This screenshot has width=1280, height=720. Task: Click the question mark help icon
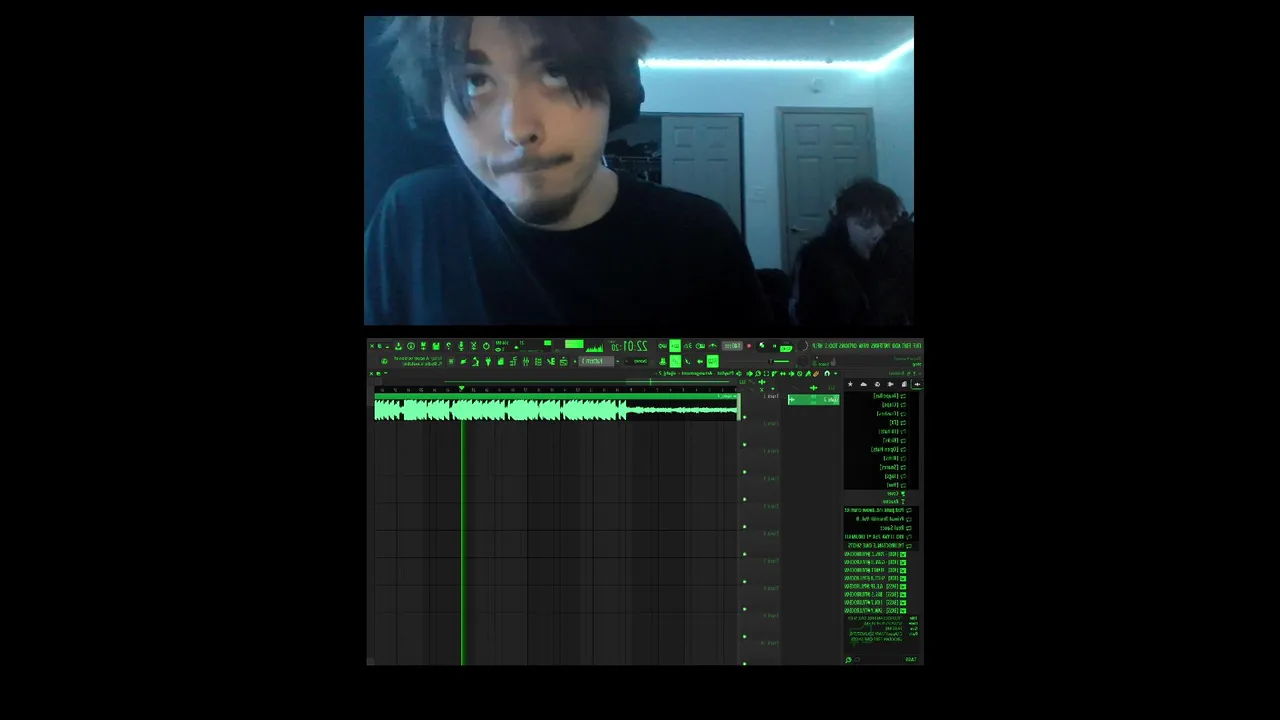(449, 346)
